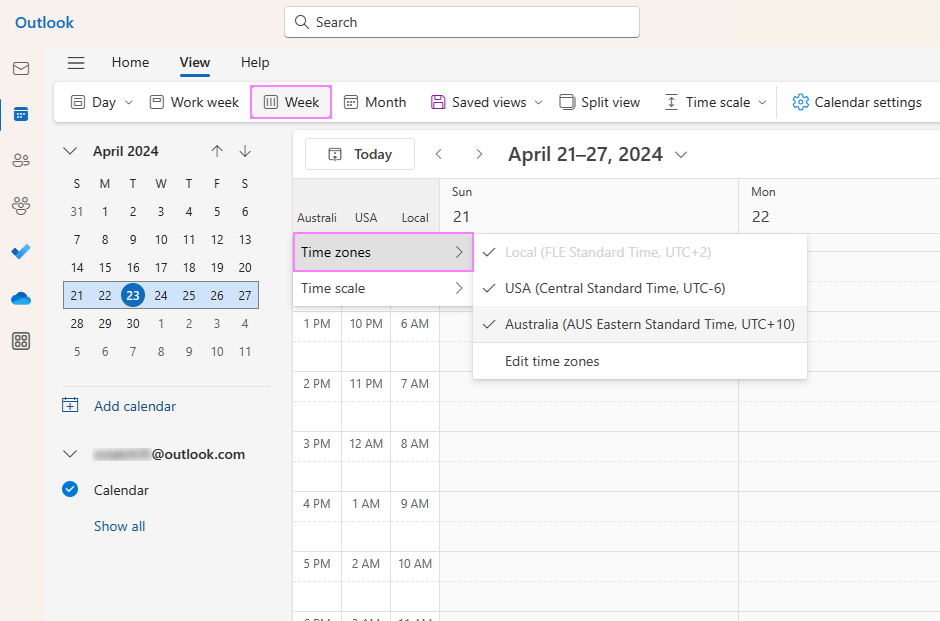This screenshot has height=621, width=940.
Task: Open the People icon in sidebar
Action: (x=21, y=160)
